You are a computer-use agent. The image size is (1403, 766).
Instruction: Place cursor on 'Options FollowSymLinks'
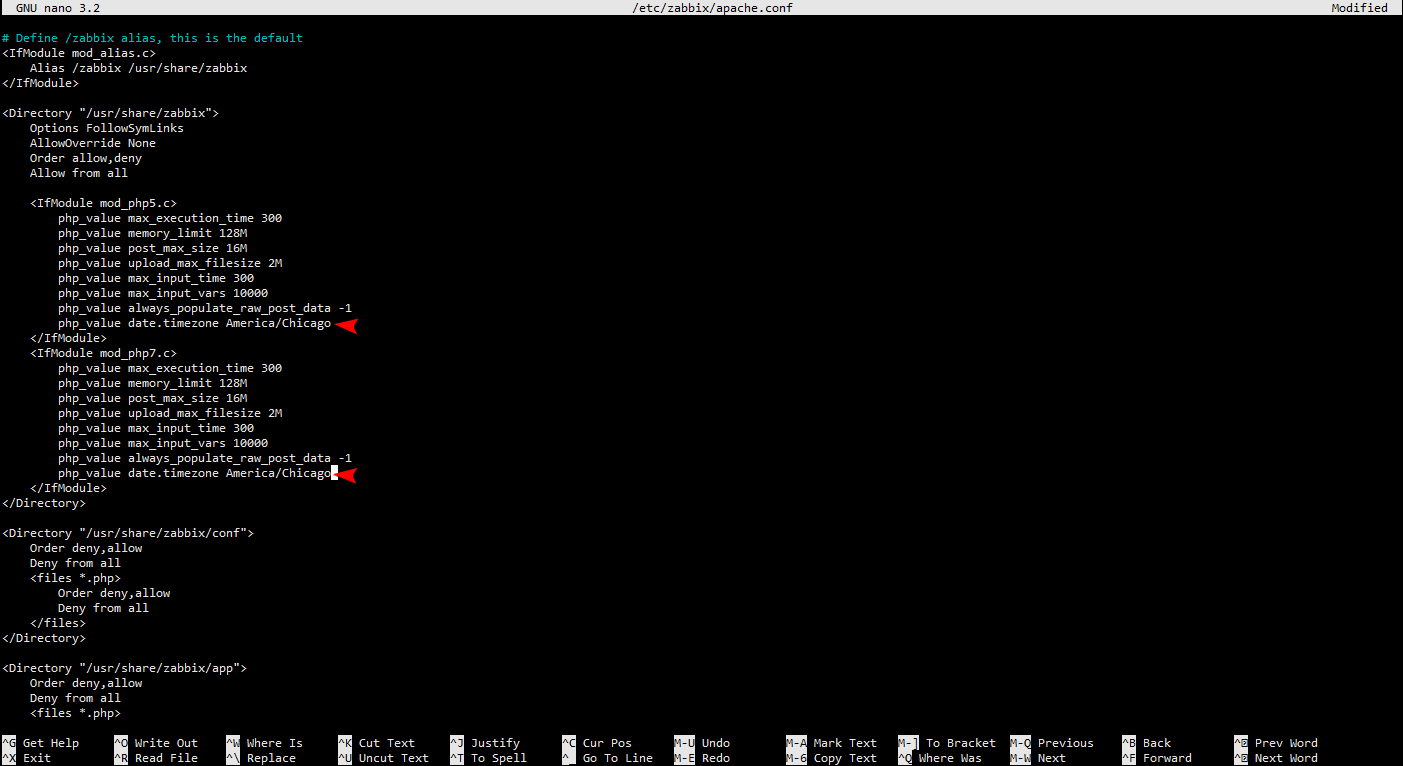click(107, 128)
